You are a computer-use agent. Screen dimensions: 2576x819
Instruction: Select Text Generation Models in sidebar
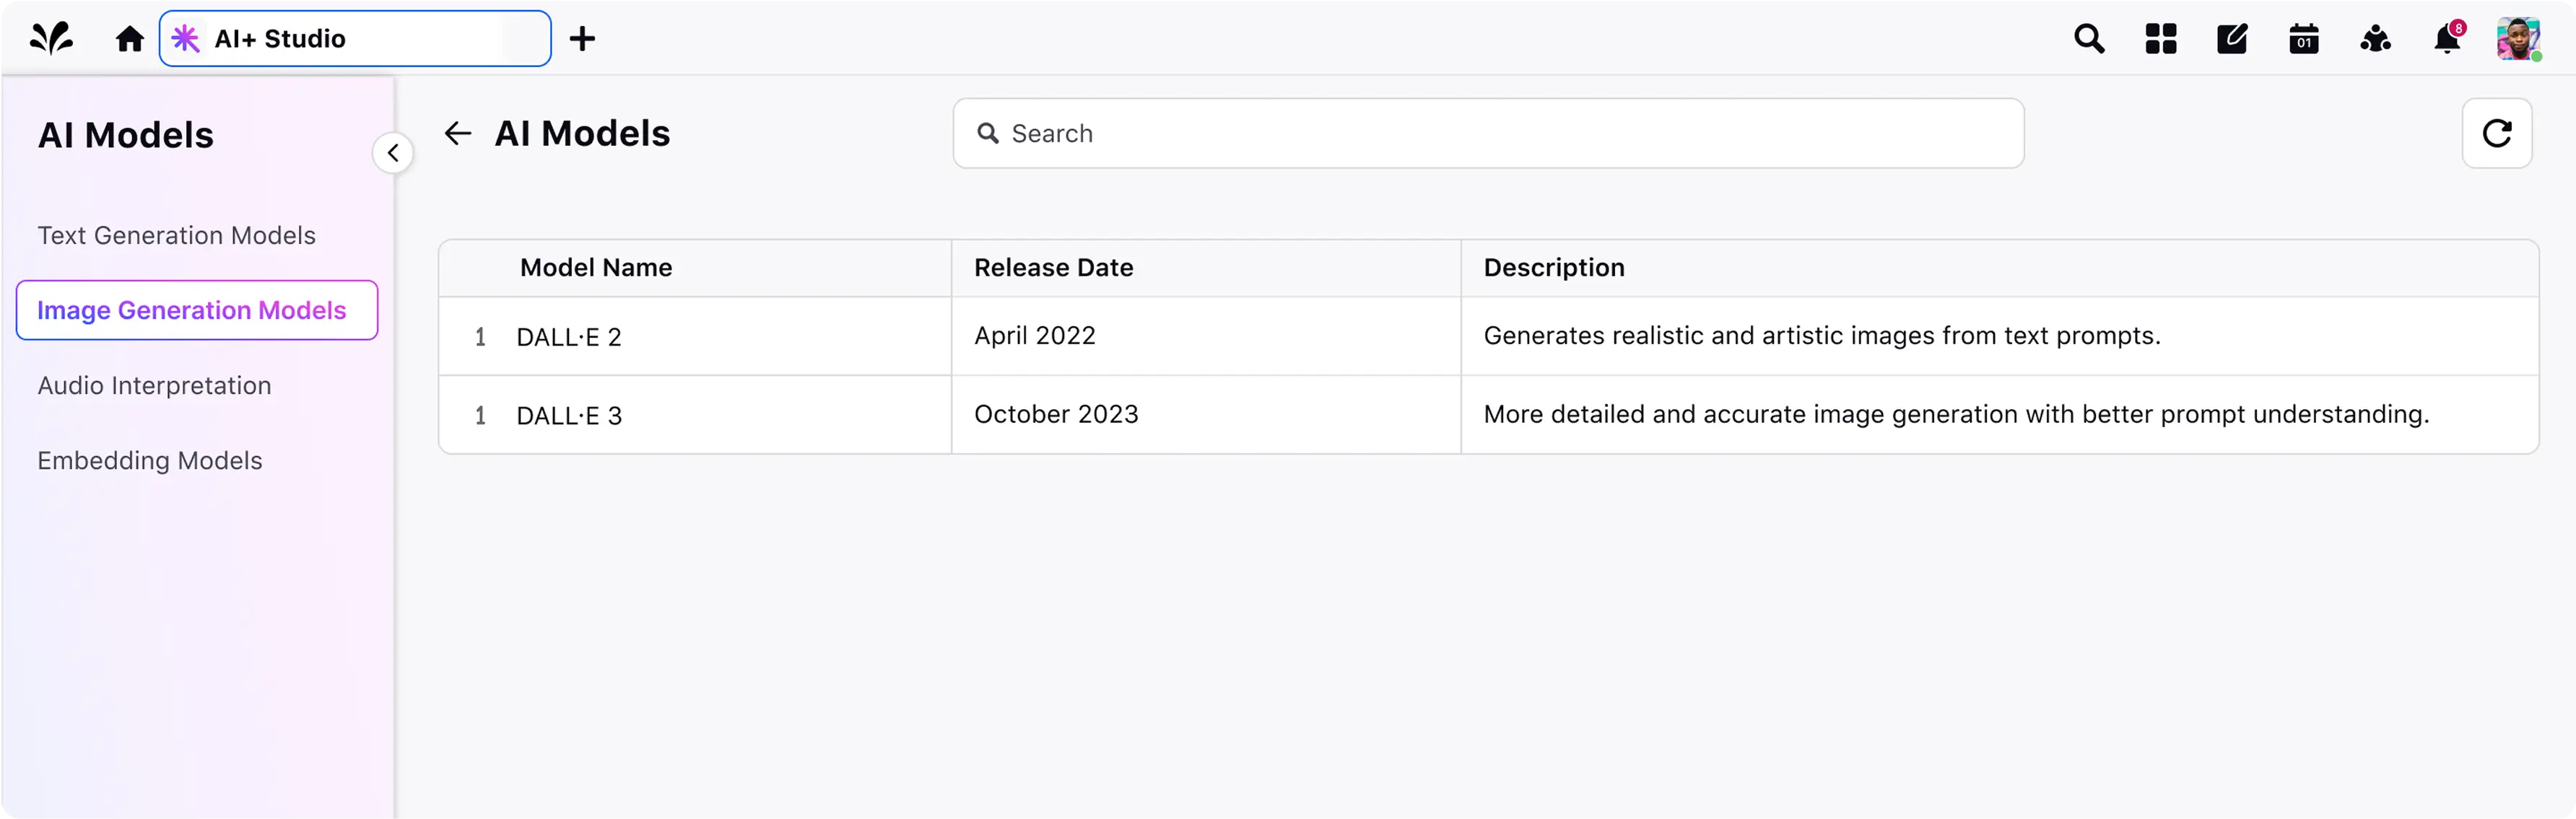pos(176,235)
